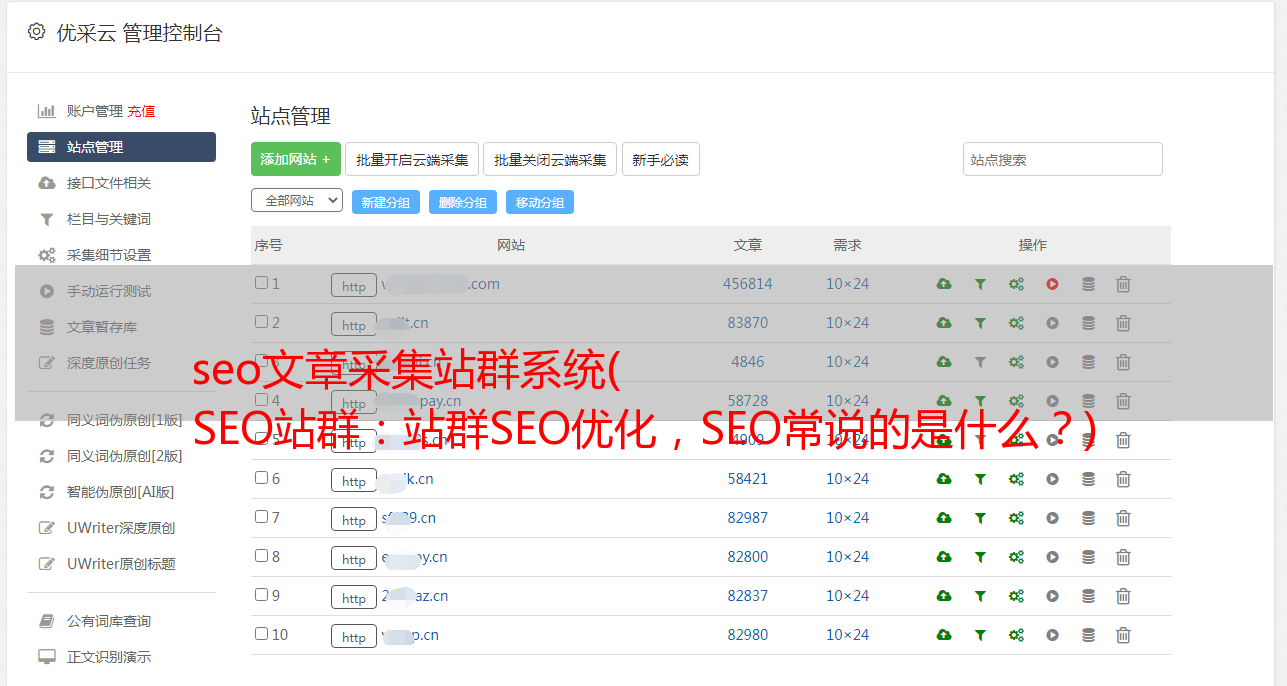Screen dimensions: 1287x686
Task: Click database icon in row 10
Action: [x=1088, y=635]
